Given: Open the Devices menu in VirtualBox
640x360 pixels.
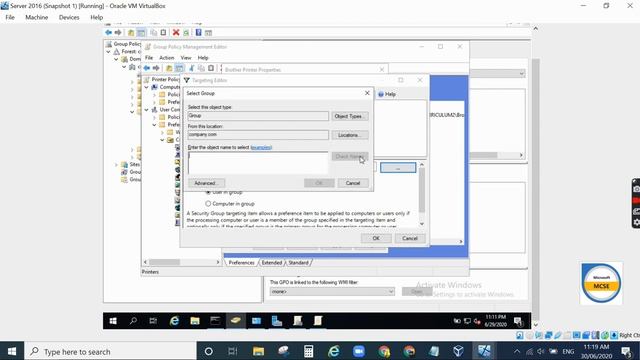Looking at the screenshot, I should point(69,17).
